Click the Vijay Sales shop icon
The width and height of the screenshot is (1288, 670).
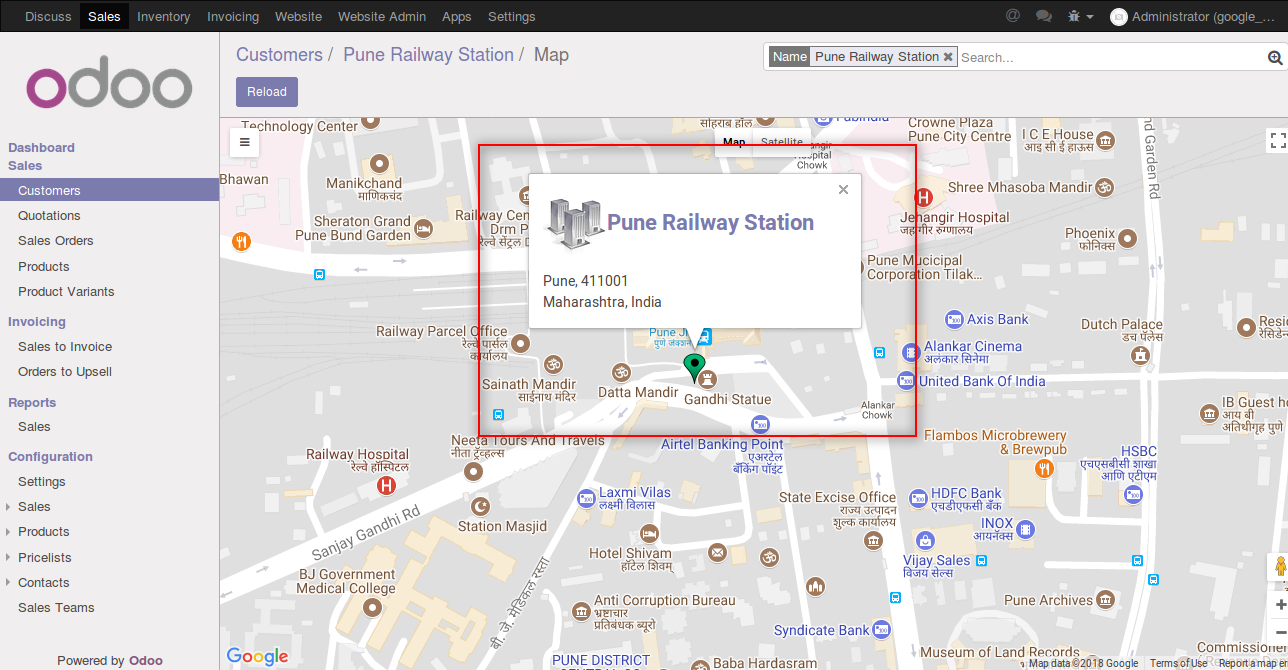pos(925,540)
